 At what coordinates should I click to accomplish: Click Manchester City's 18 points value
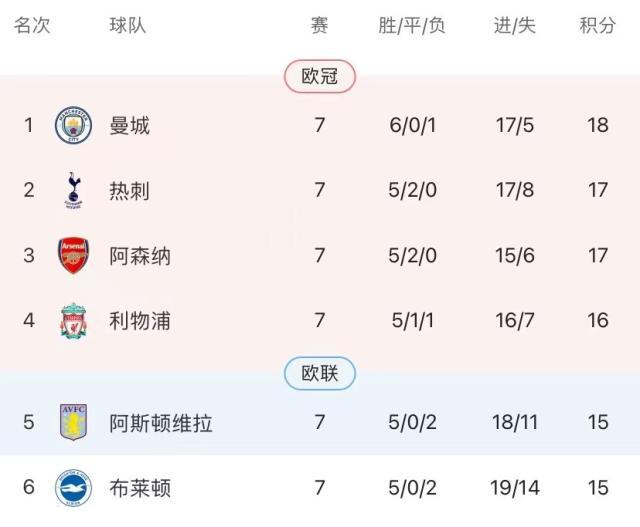coord(598,125)
